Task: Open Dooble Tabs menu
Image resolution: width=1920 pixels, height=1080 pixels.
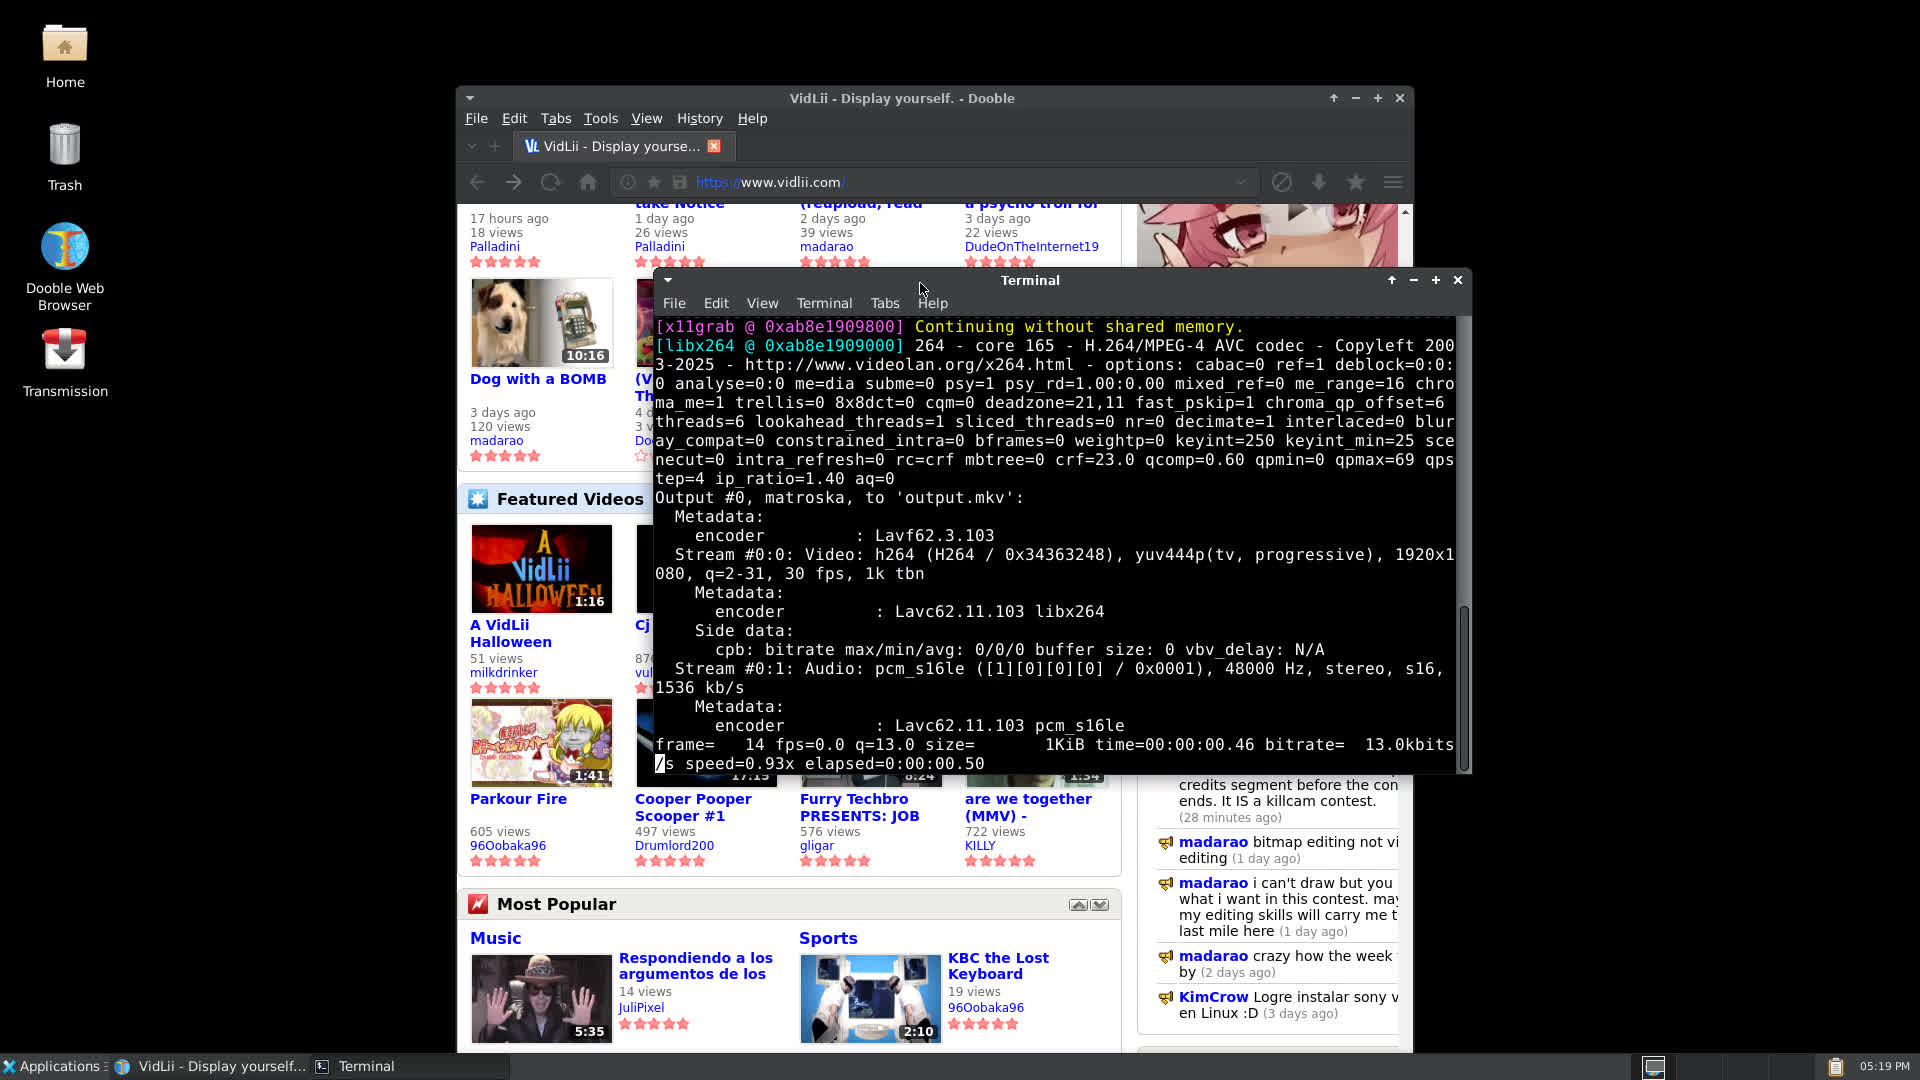Action: click(x=556, y=118)
